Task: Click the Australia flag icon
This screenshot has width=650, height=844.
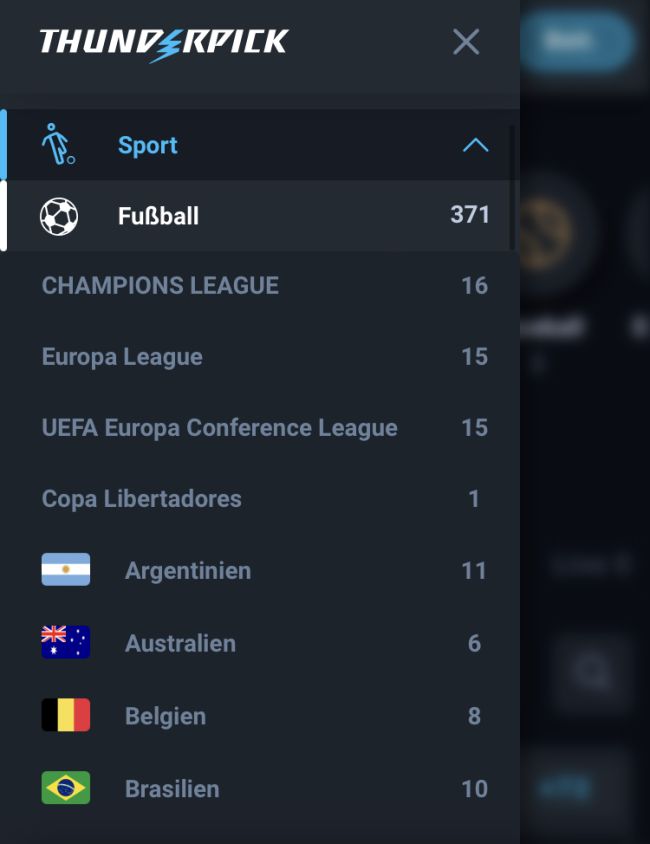Action: 66,642
